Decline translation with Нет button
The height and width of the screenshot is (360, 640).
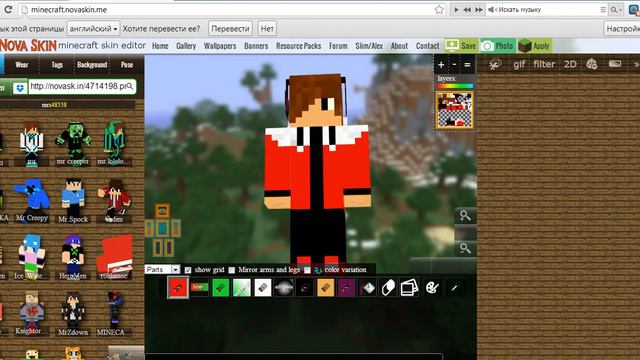point(267,29)
